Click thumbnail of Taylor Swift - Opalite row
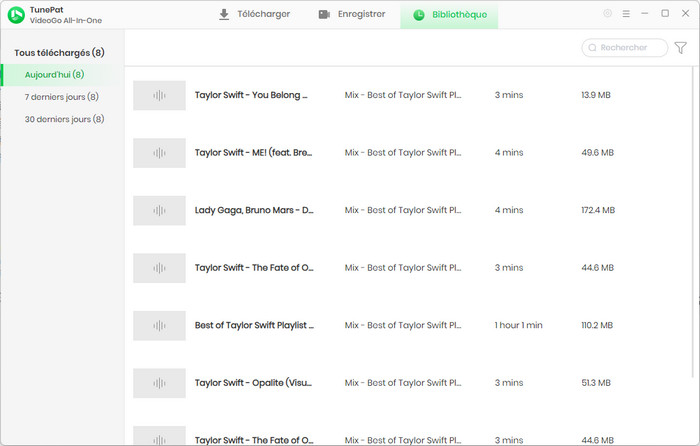The width and height of the screenshot is (700, 446). [x=159, y=383]
